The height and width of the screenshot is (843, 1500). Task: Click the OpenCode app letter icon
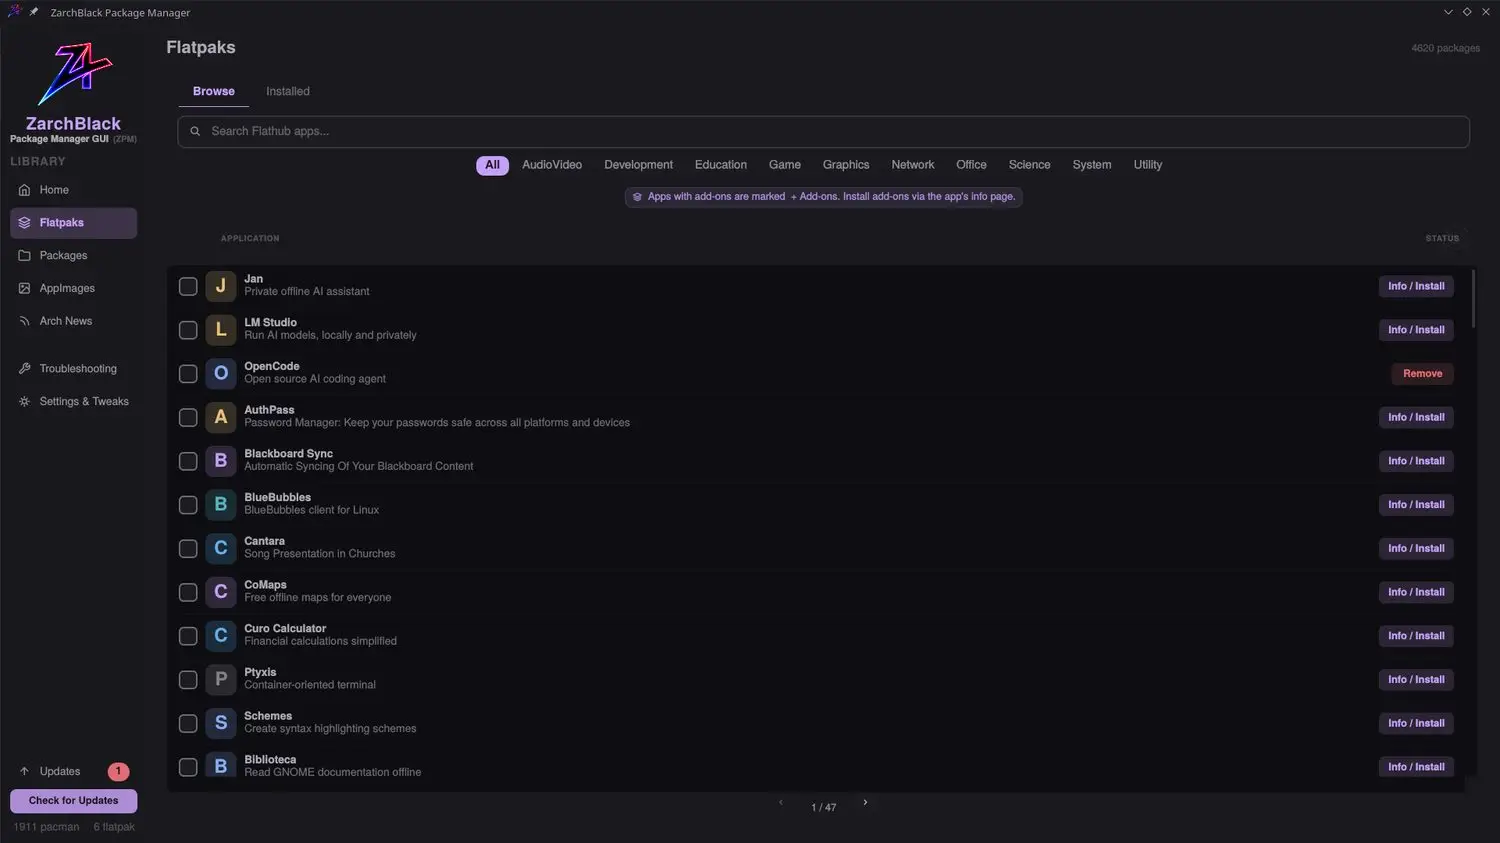[221, 374]
